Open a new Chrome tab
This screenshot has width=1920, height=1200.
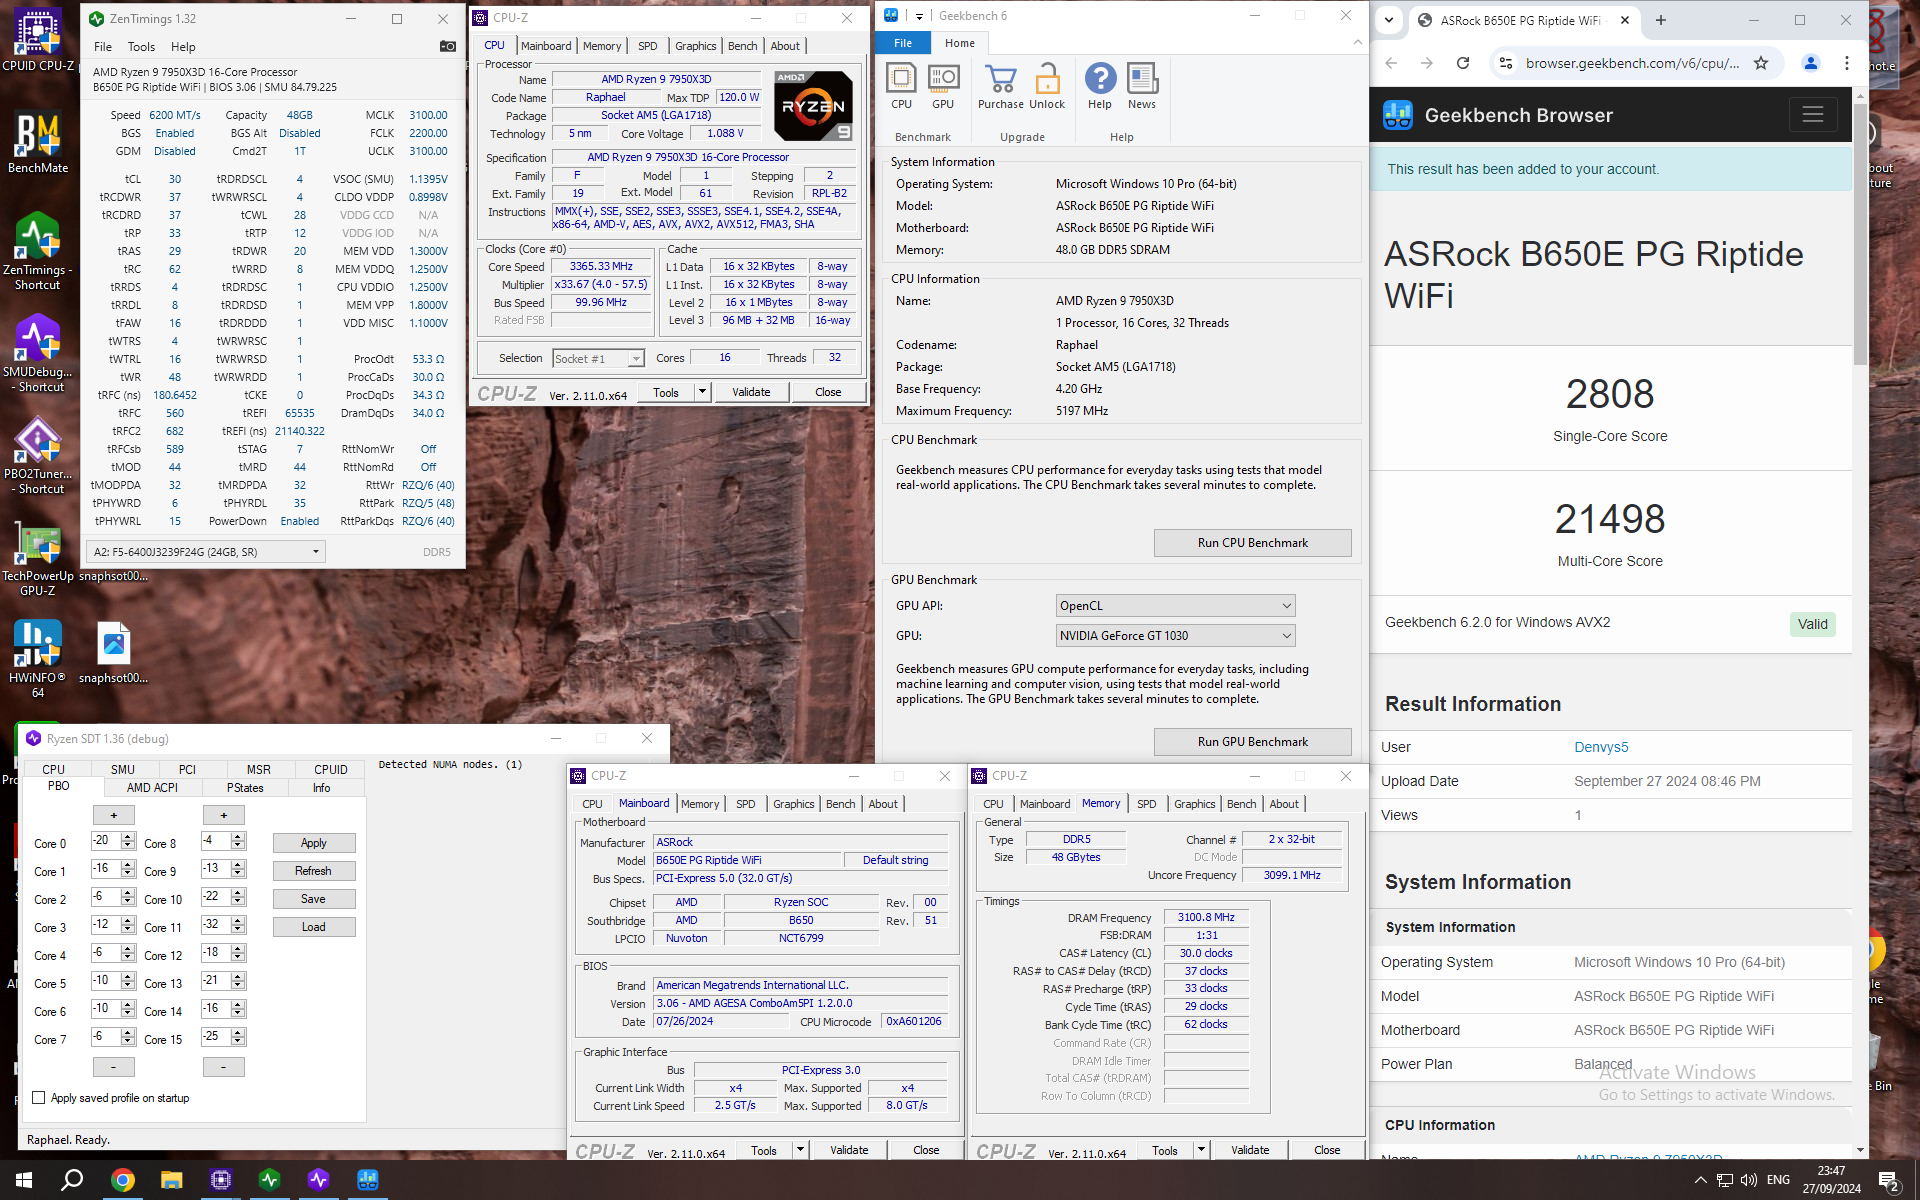1660,20
